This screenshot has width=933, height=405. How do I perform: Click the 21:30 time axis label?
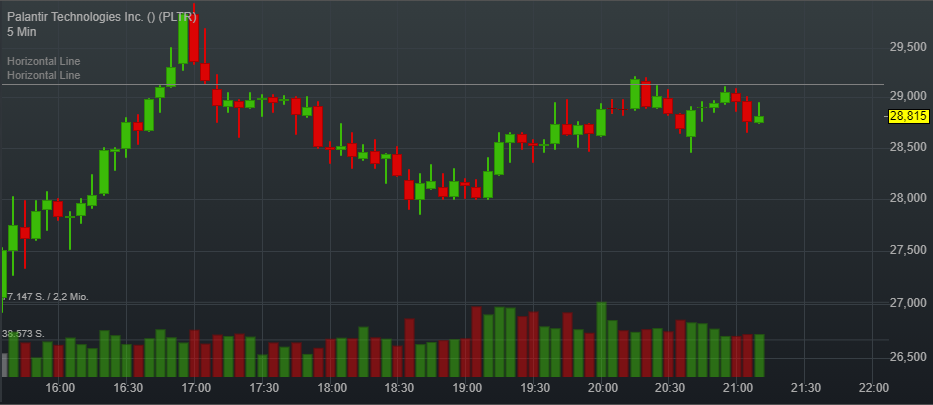point(805,388)
